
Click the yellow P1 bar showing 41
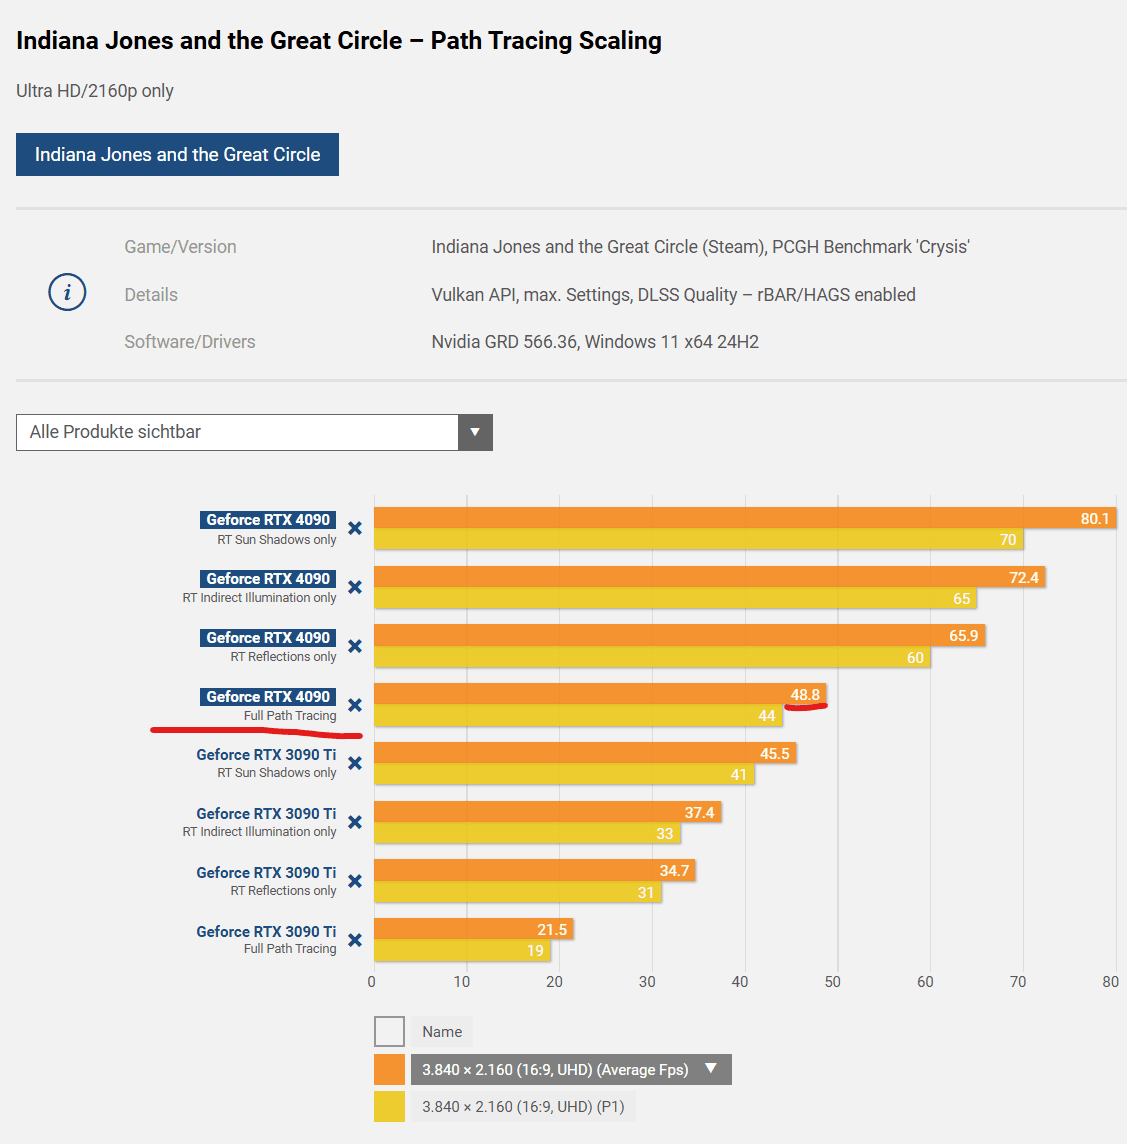tap(564, 774)
